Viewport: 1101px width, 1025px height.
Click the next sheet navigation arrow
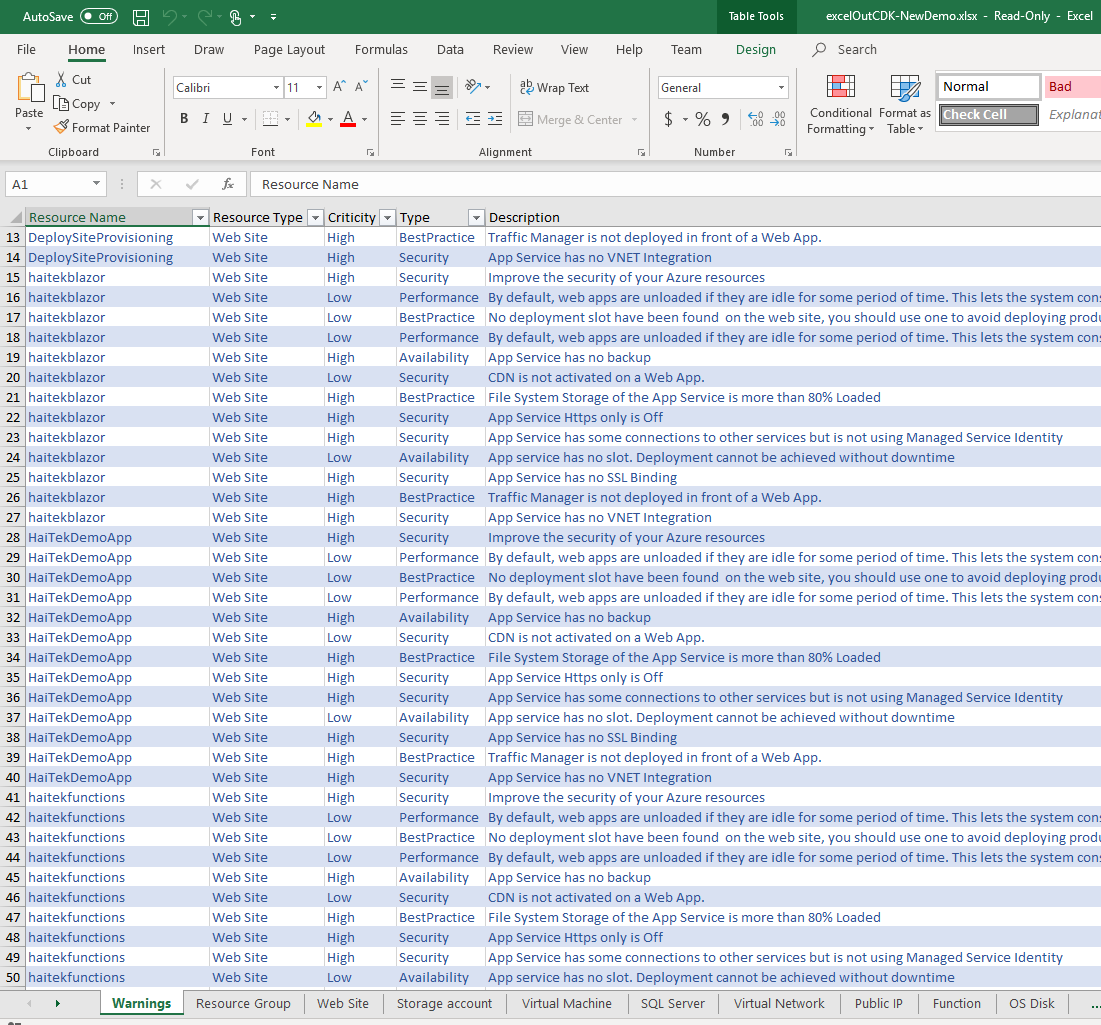point(58,1003)
